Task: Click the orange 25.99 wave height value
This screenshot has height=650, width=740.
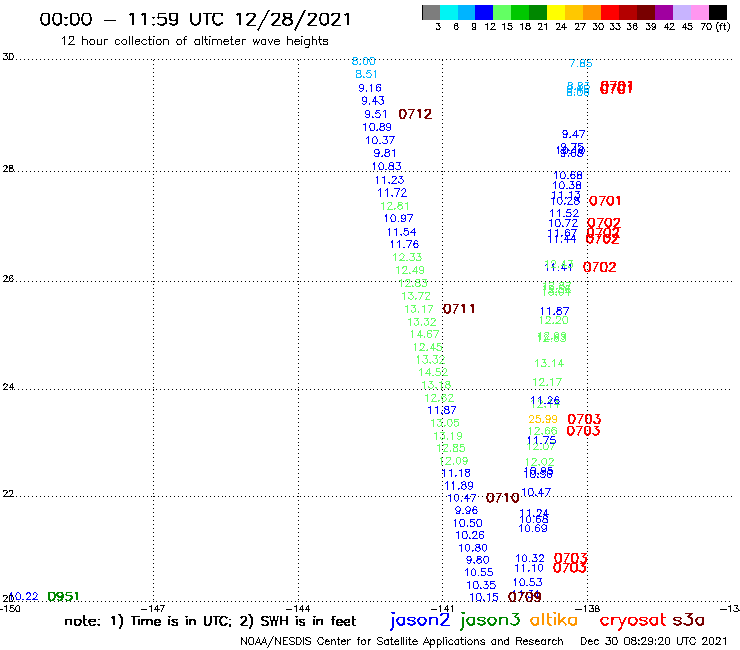Action: (543, 419)
